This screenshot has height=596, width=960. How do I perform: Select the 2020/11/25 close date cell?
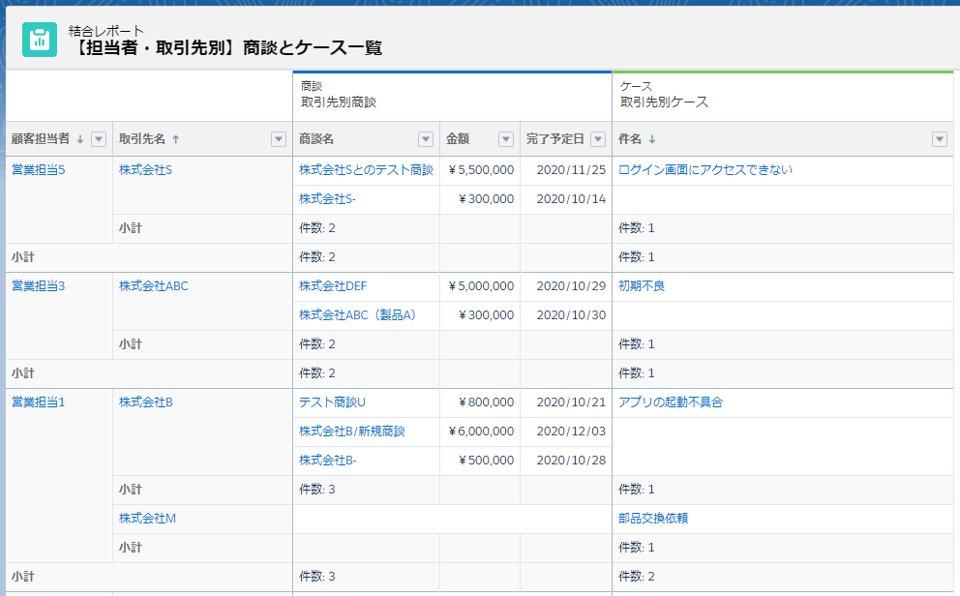coord(566,170)
